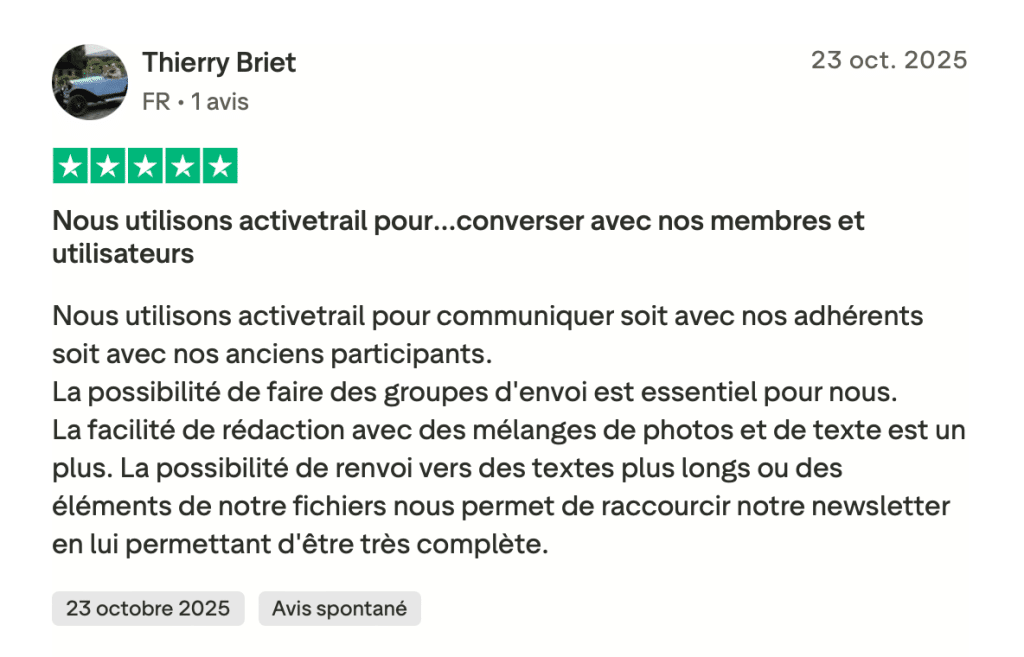Image resolution: width=1024 pixels, height=657 pixels.
Task: Open Thierry Briet's profile avatar photo
Action: (90, 82)
